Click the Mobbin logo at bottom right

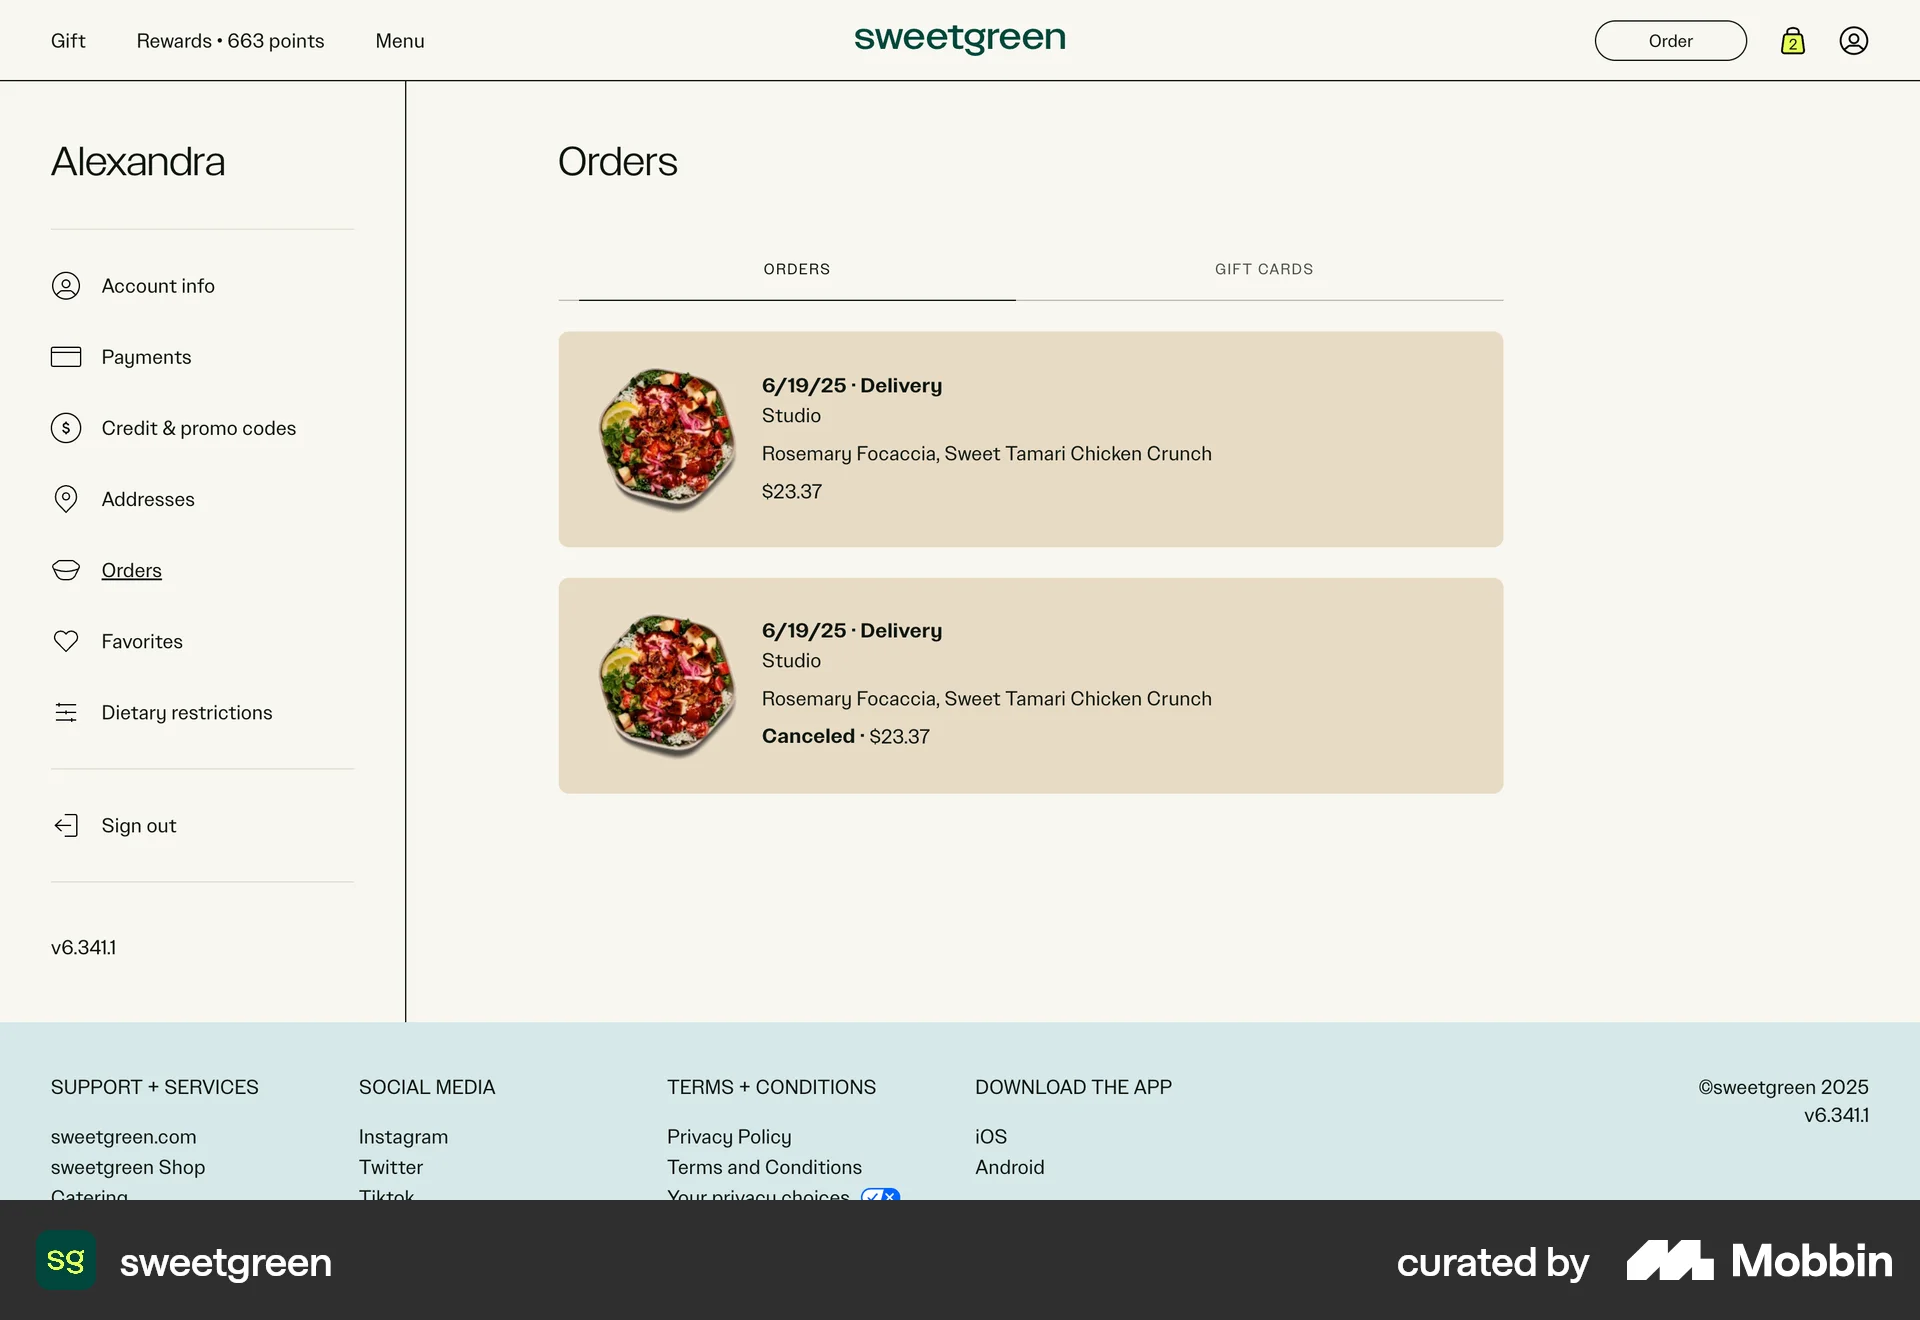click(1757, 1261)
